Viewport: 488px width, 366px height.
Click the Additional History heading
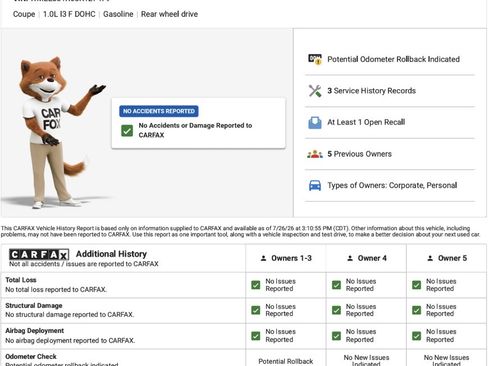coord(111,254)
